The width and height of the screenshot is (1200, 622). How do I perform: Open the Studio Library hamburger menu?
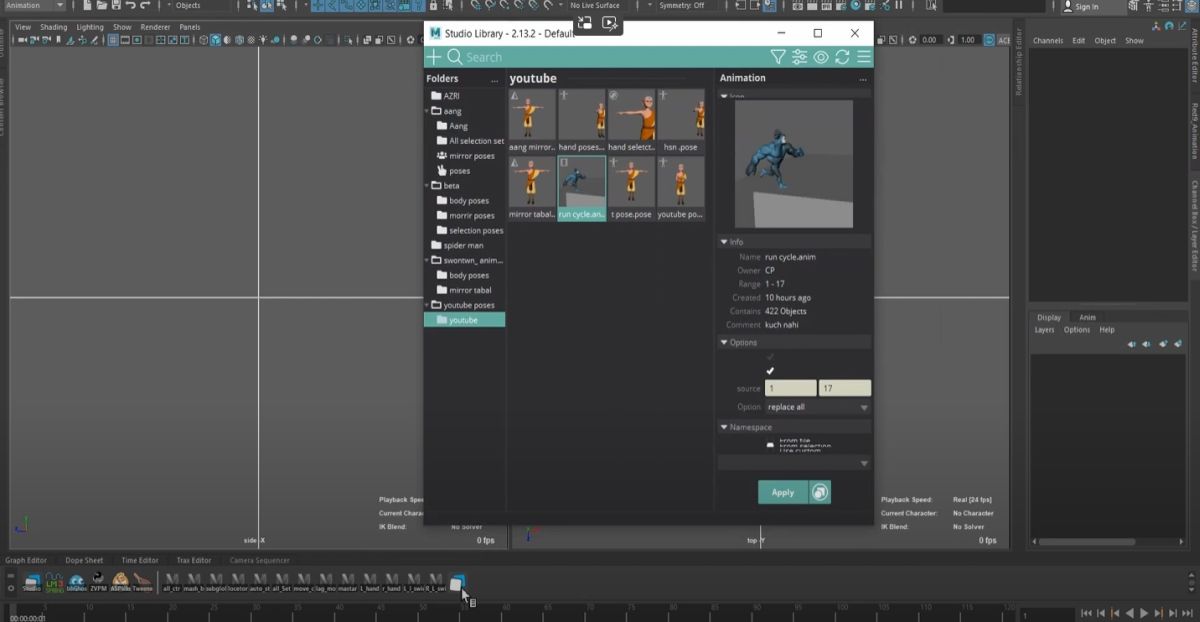point(863,57)
